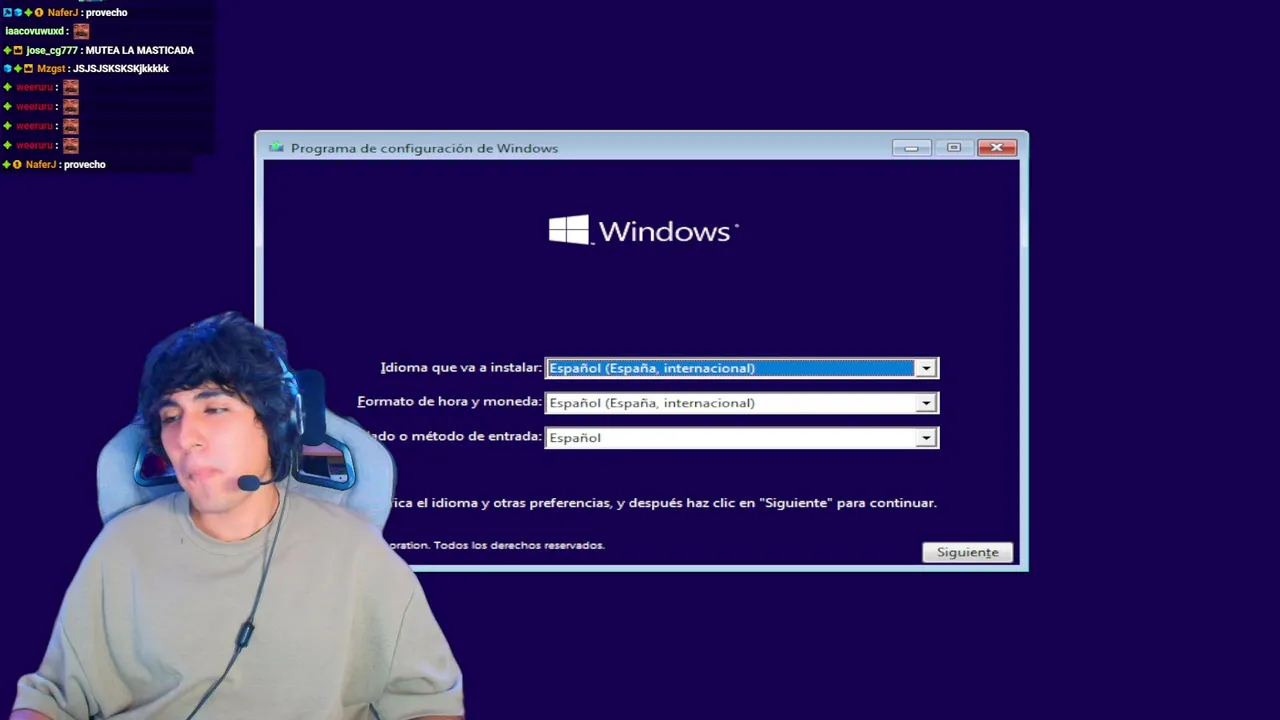Click the label 'Formato de hora y moneda:'
This screenshot has width=1280, height=720.
click(449, 402)
